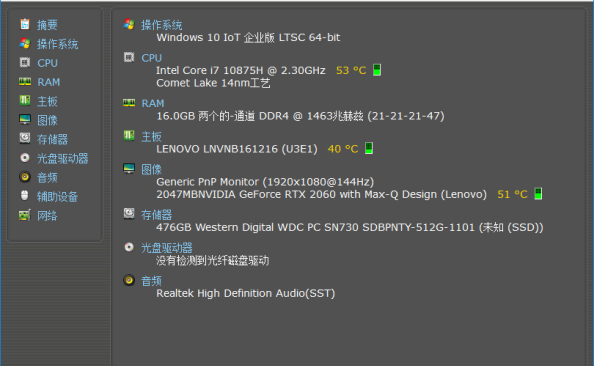Image resolution: width=594 pixels, height=366 pixels.
Task: Click the memory icon beside RAM heading
Action: (129, 103)
